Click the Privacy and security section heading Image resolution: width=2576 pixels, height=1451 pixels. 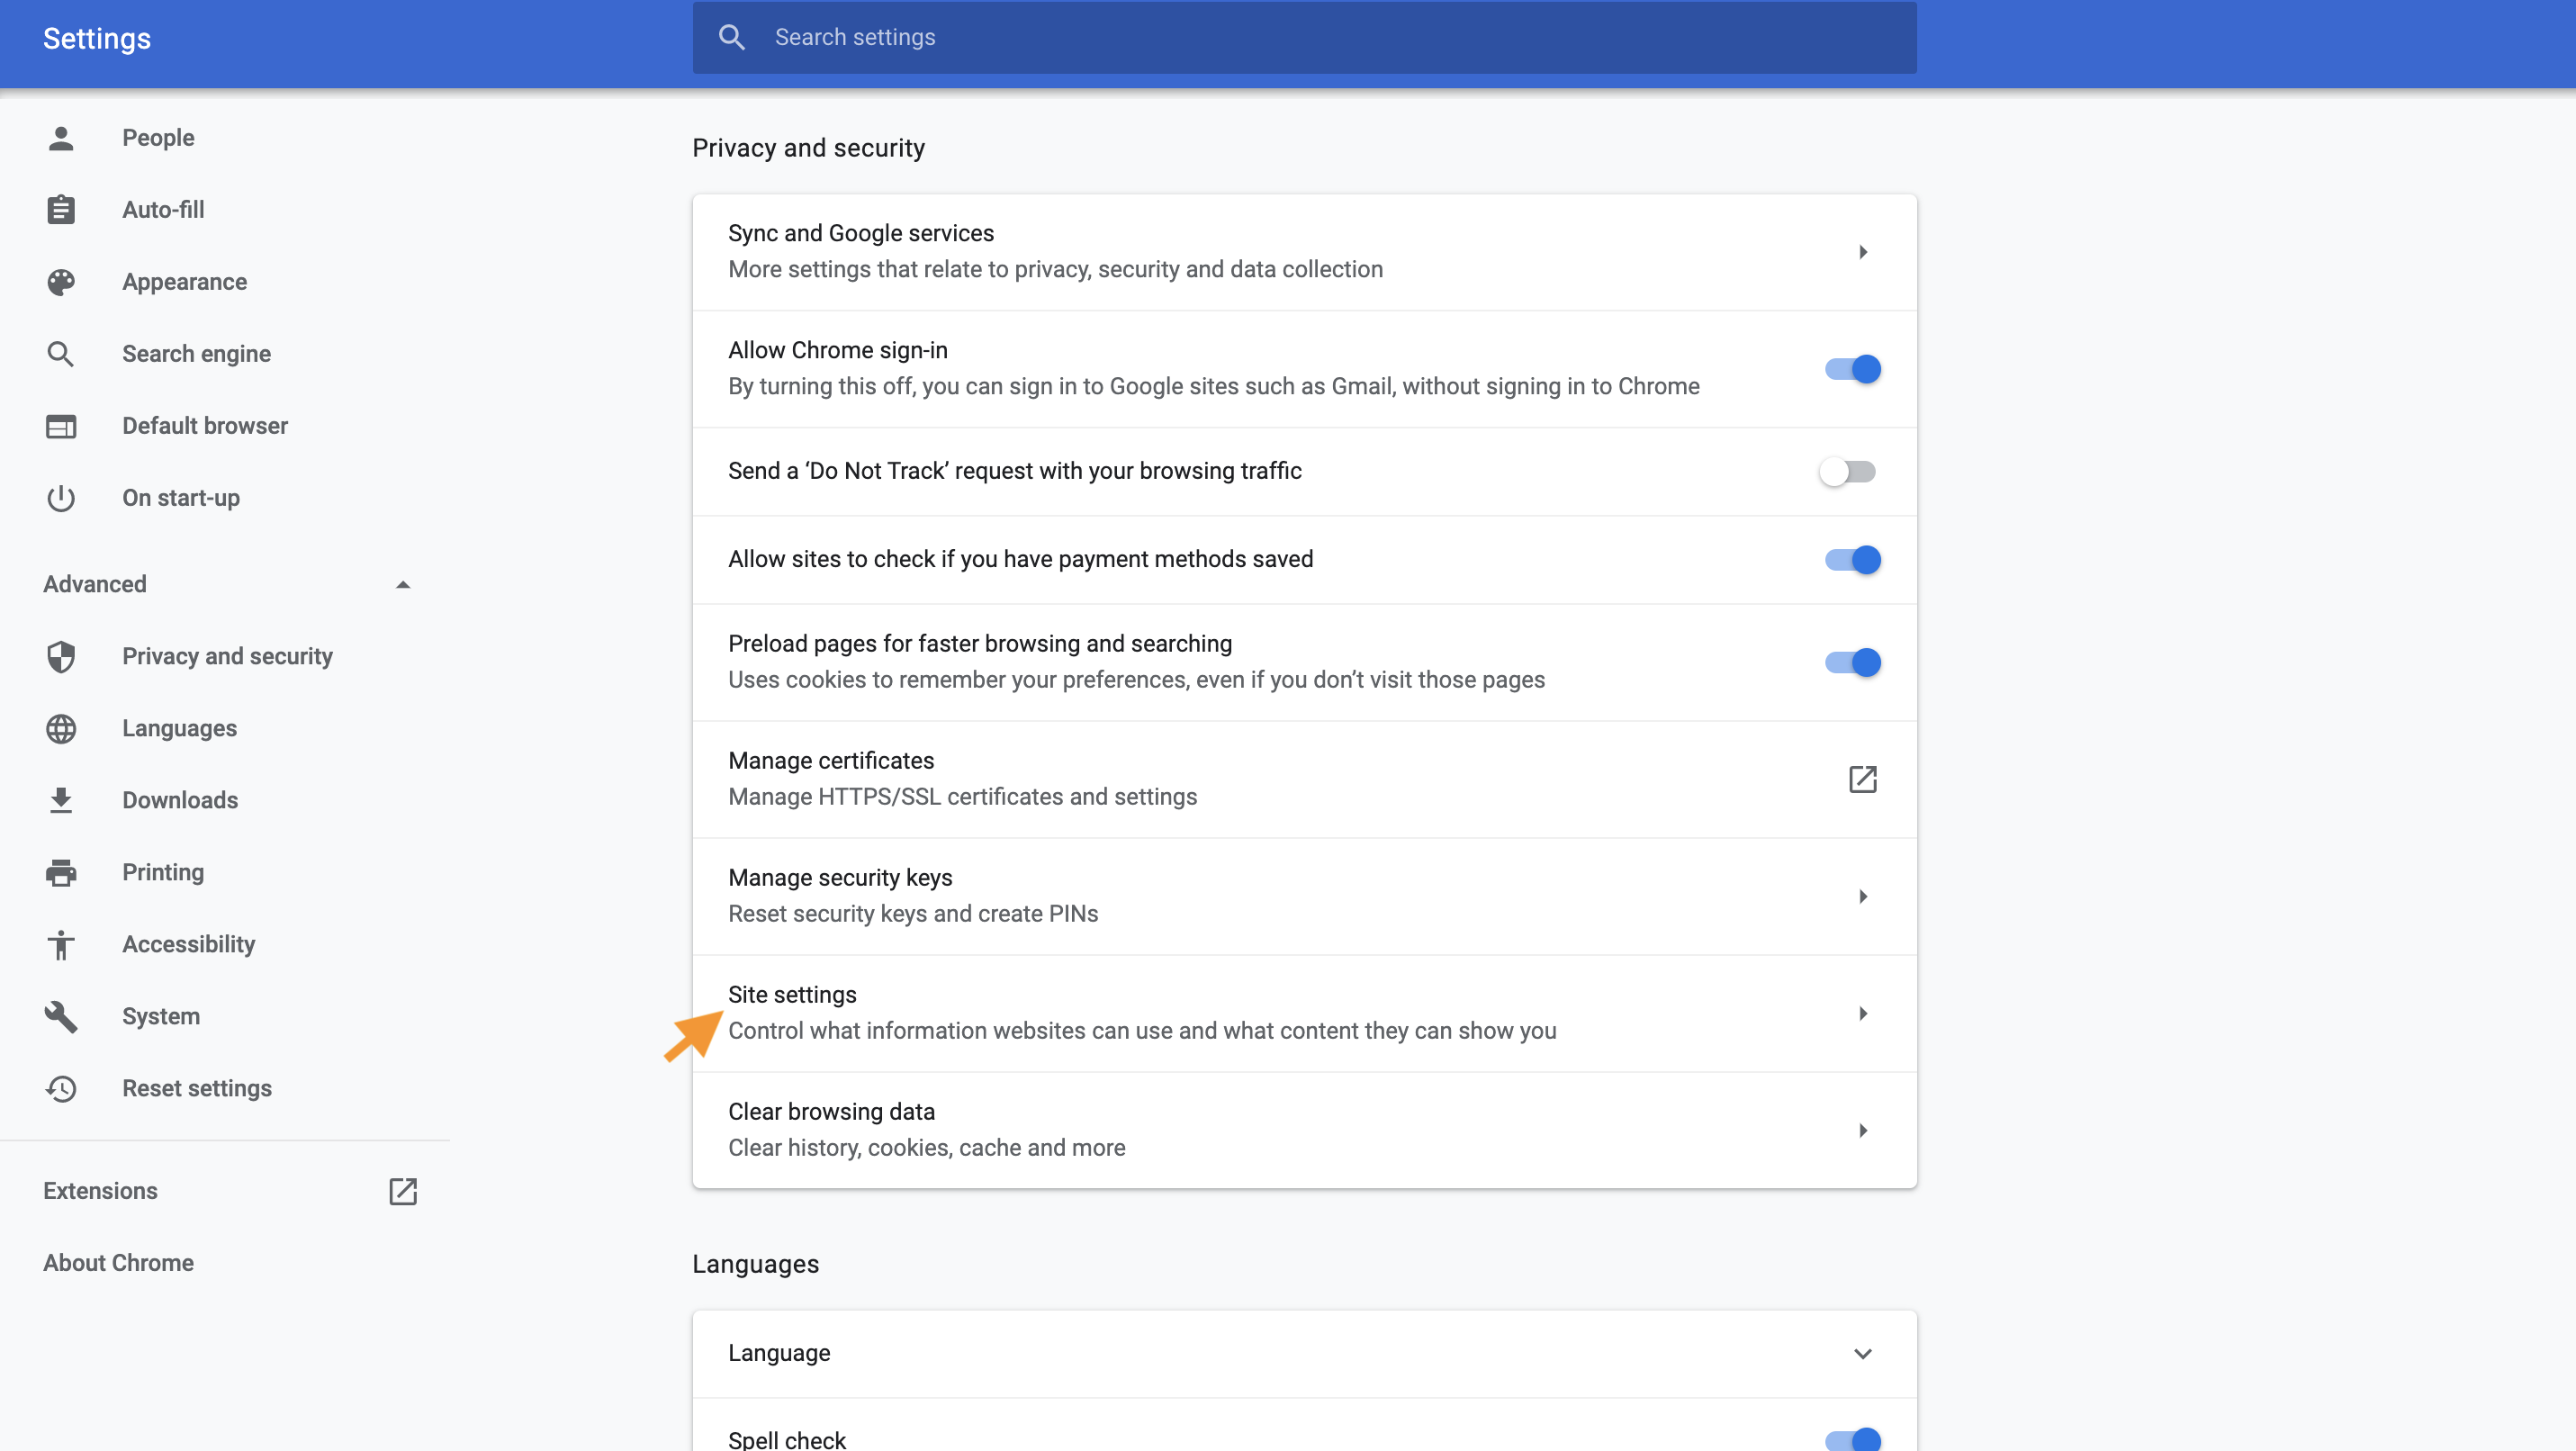(808, 148)
